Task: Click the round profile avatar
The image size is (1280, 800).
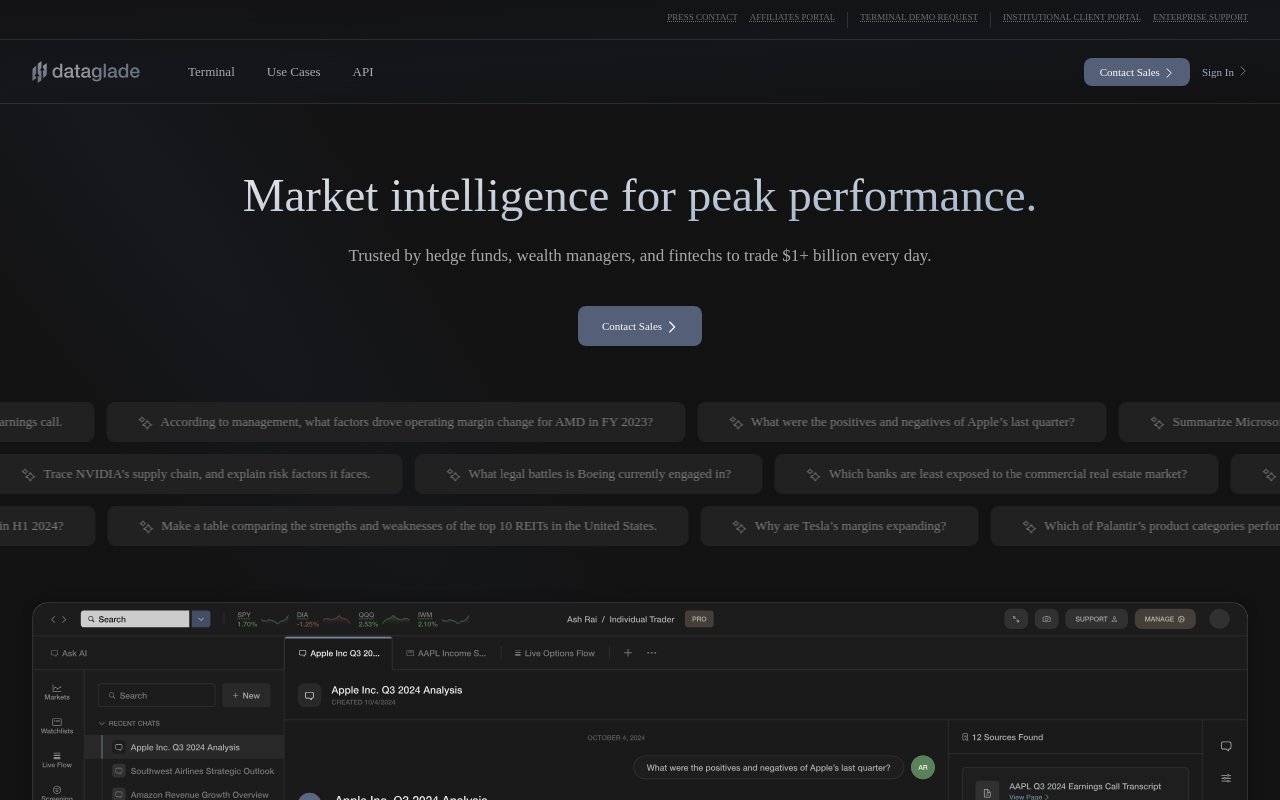Action: (x=1219, y=619)
